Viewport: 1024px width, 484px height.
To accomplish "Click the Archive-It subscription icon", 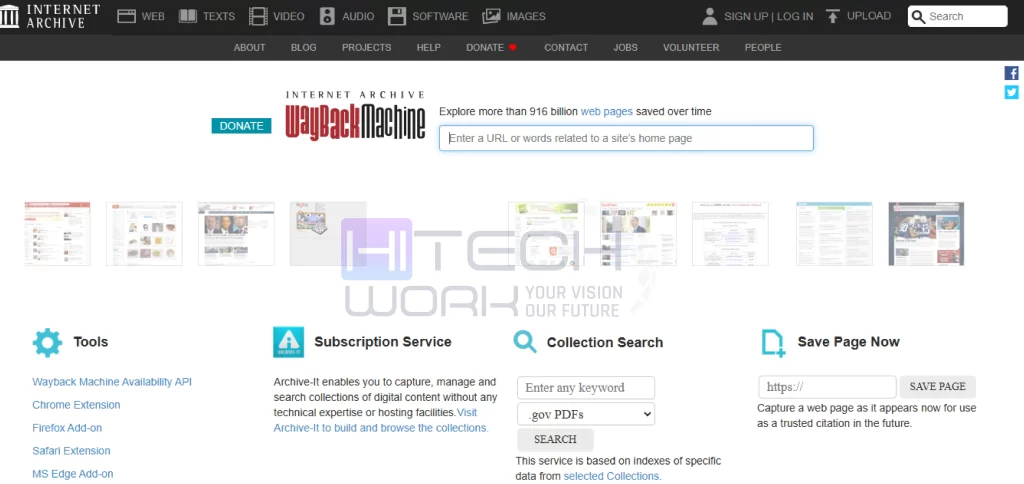I will pyautogui.click(x=289, y=342).
